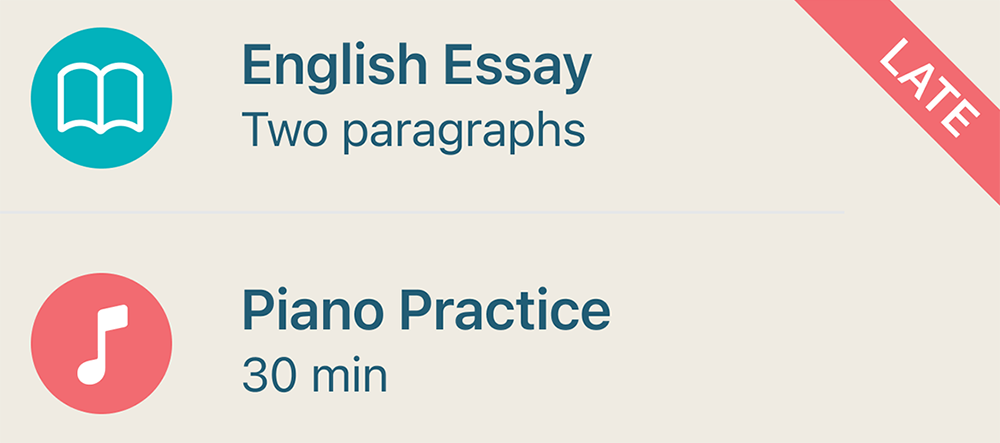Tap the white eighth-note glyph

point(102,343)
